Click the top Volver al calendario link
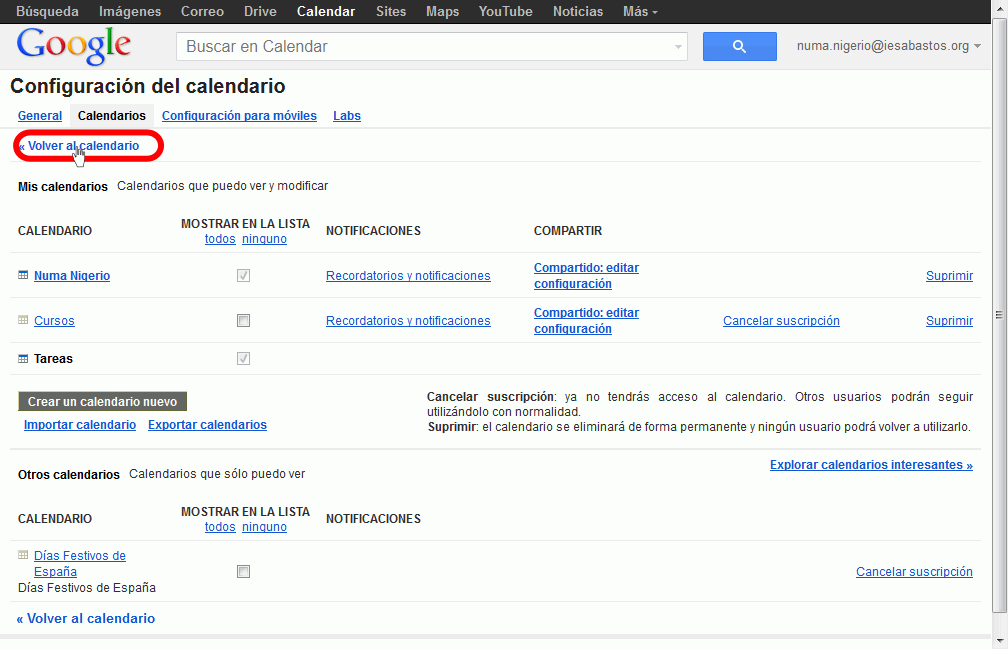The image size is (1008, 649). click(79, 146)
